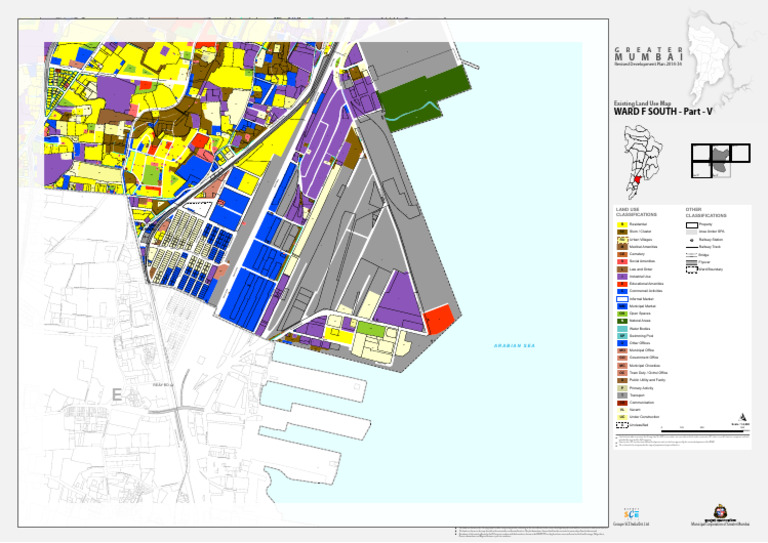The image size is (768, 543).
Task: Click the "Cemetery" legend label
Action: pyautogui.click(x=637, y=254)
